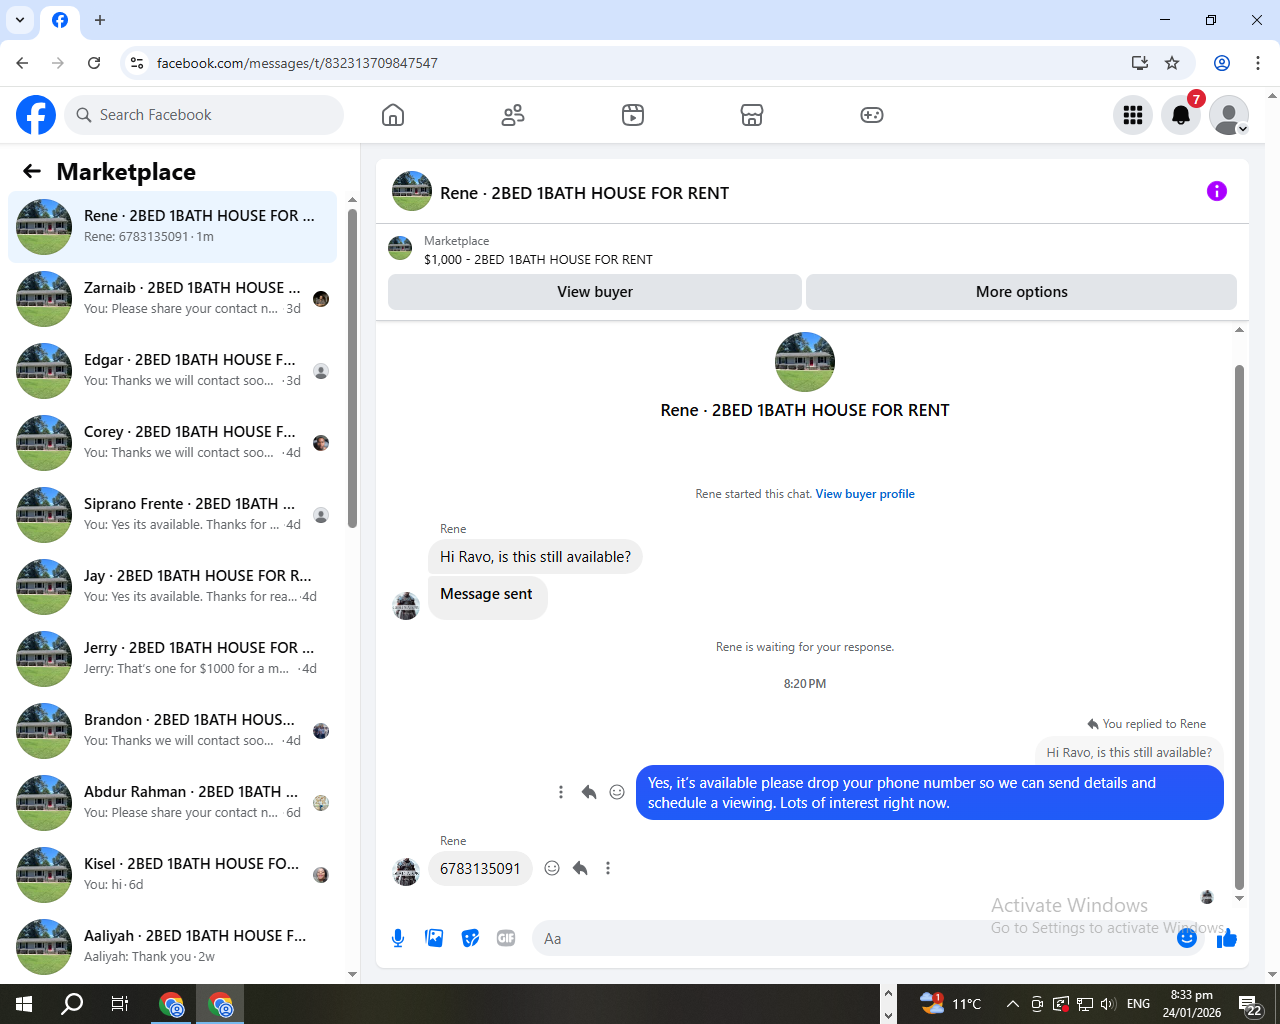Open the Facebook menu grid icon
The width and height of the screenshot is (1280, 1024).
point(1133,115)
